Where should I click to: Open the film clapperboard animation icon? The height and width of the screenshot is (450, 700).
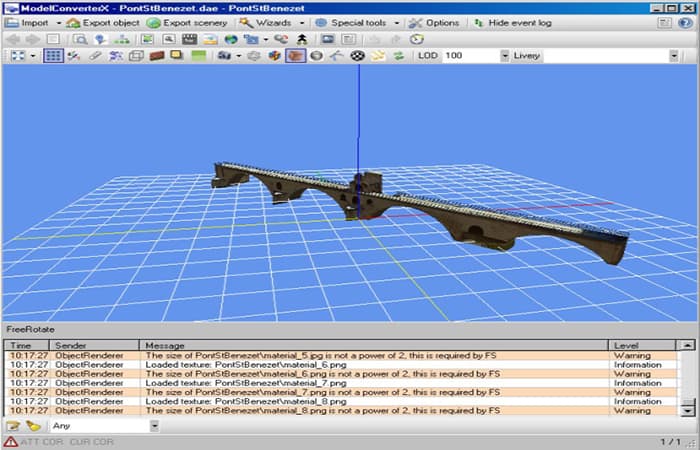coord(190,39)
